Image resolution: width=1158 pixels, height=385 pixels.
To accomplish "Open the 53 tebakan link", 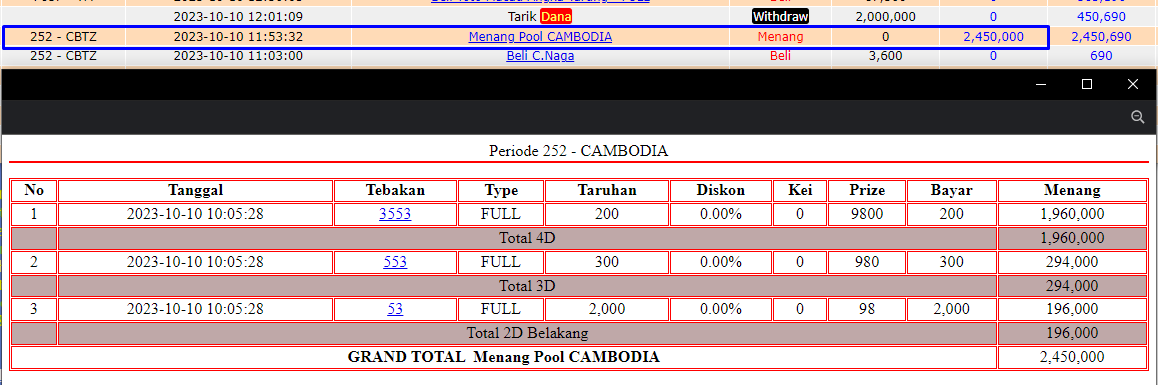I will tap(395, 309).
